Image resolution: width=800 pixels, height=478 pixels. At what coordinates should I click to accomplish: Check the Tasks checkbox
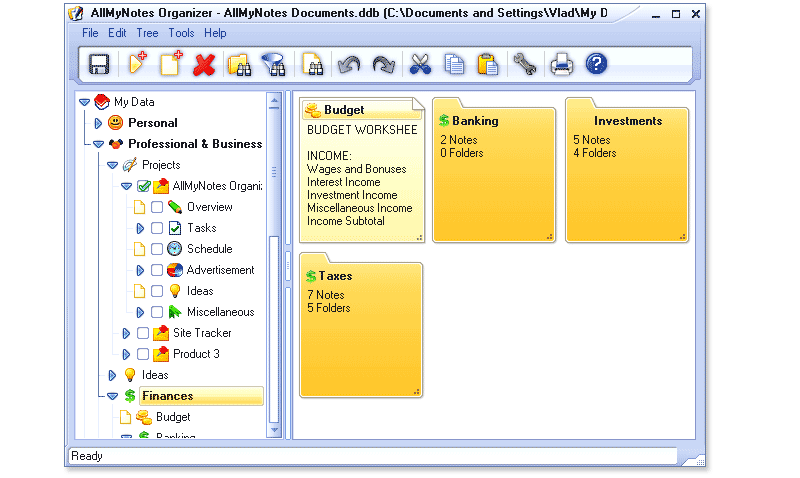(x=157, y=228)
